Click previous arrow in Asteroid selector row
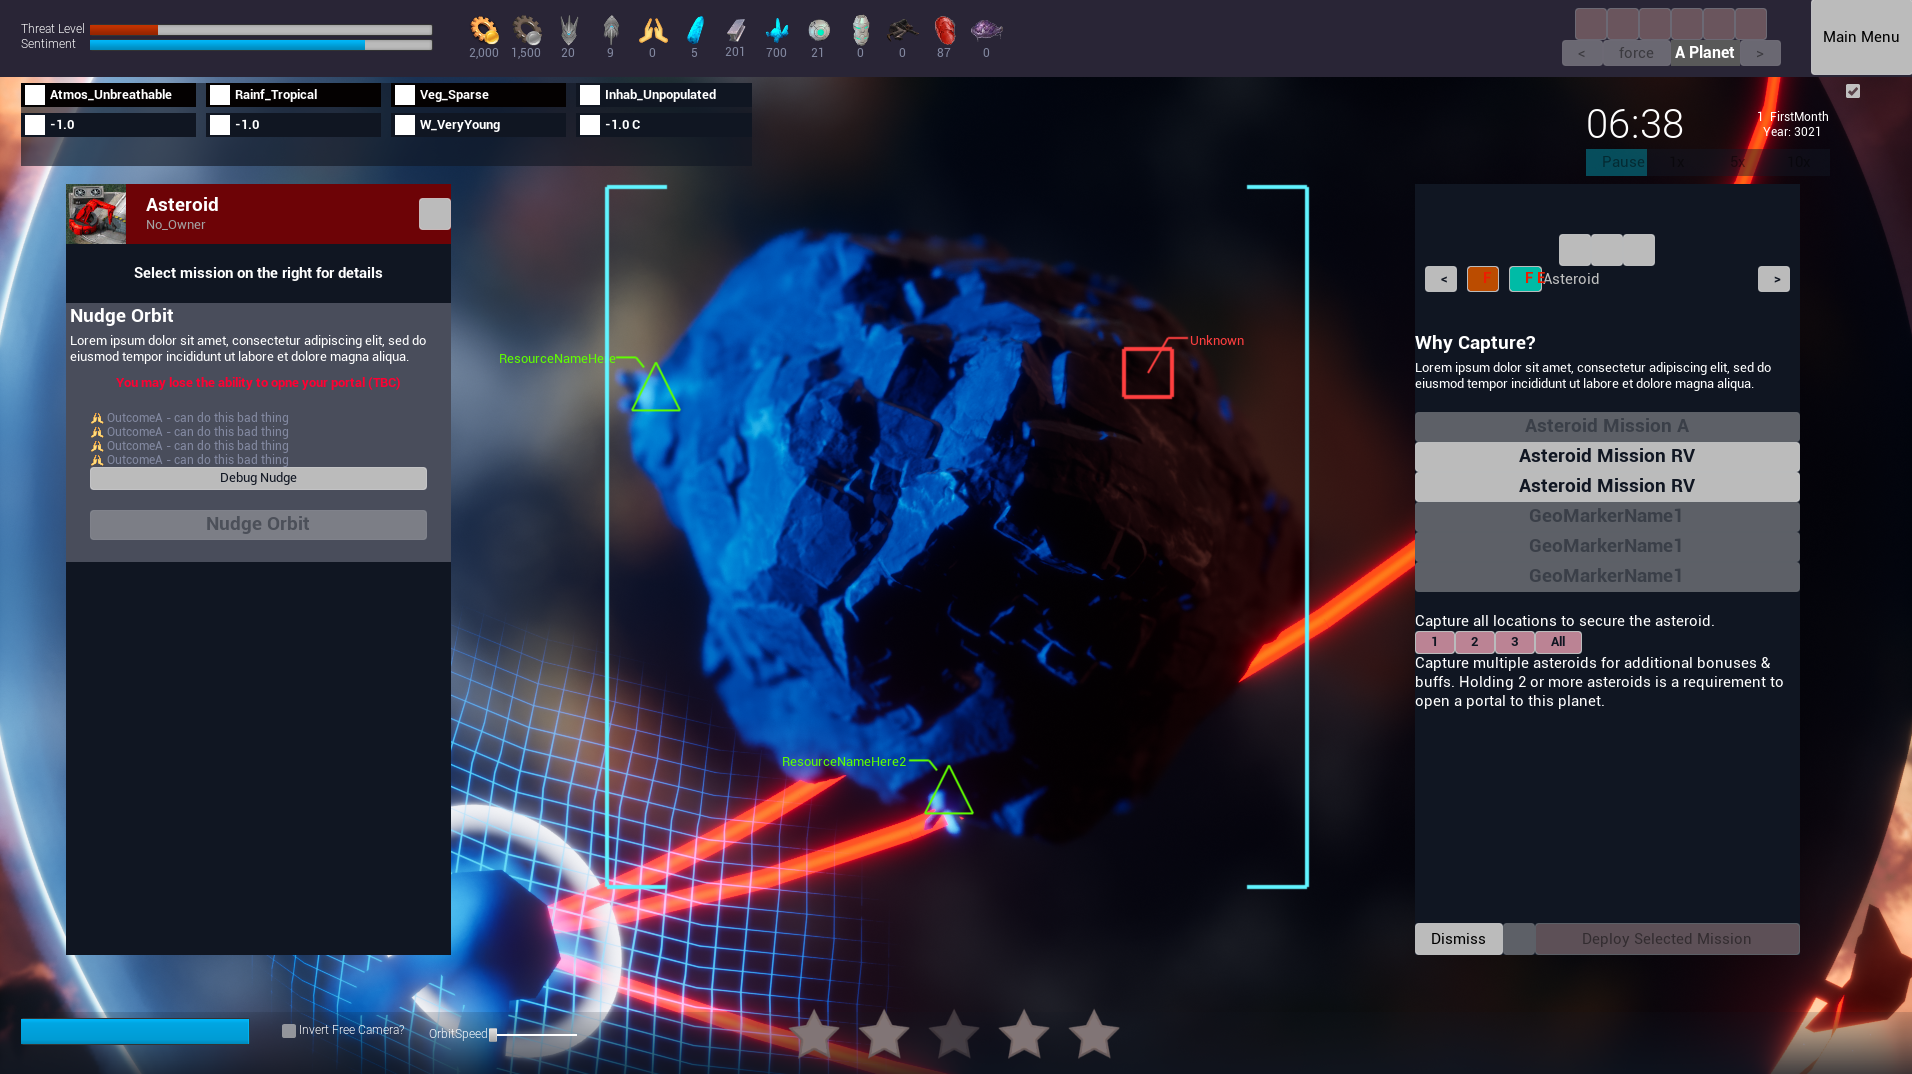This screenshot has height=1074, width=1912. coord(1441,279)
